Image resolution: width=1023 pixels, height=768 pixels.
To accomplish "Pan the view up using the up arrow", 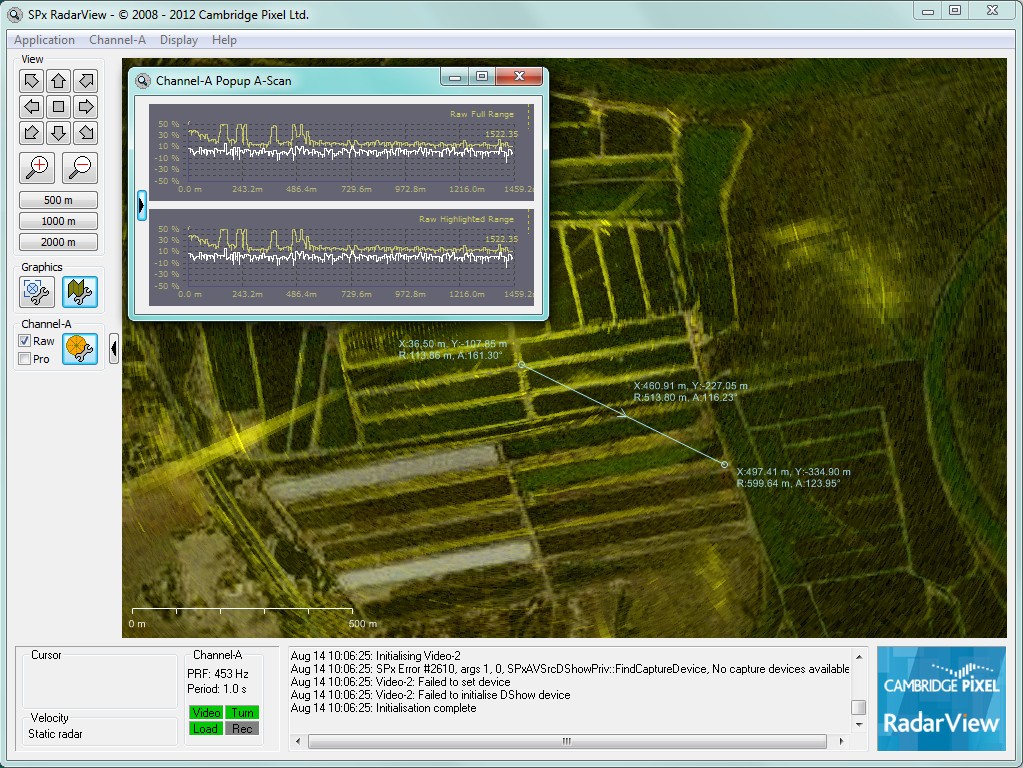I will click(x=57, y=80).
